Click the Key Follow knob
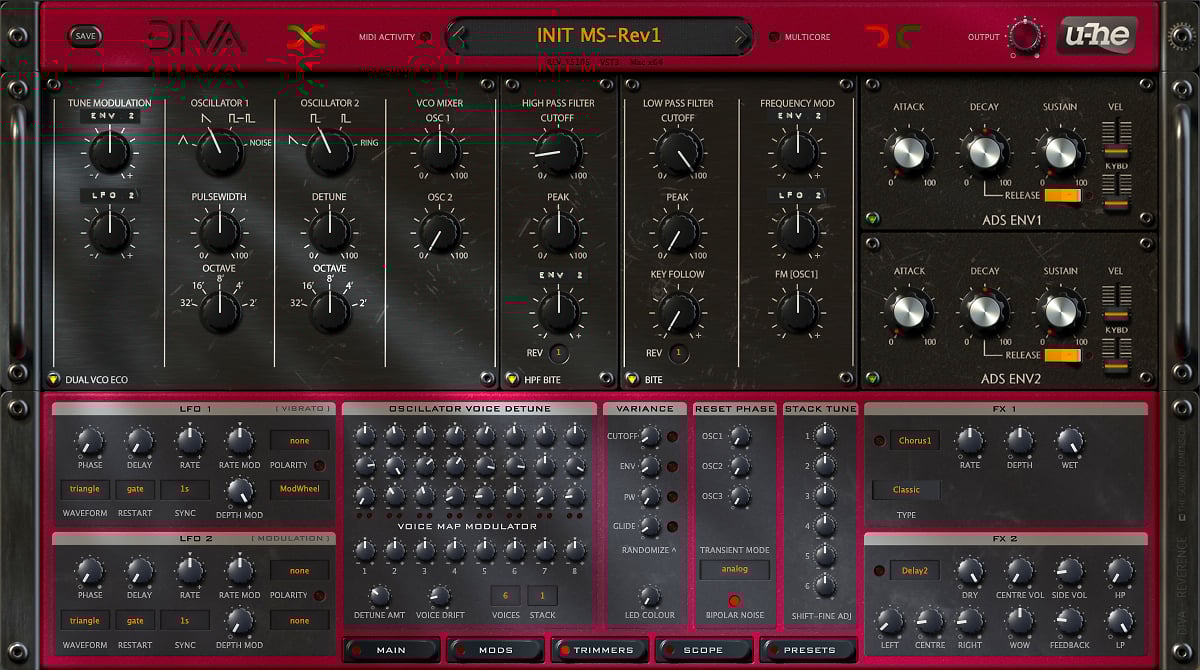Screen dimensions: 1200x670 point(677,311)
